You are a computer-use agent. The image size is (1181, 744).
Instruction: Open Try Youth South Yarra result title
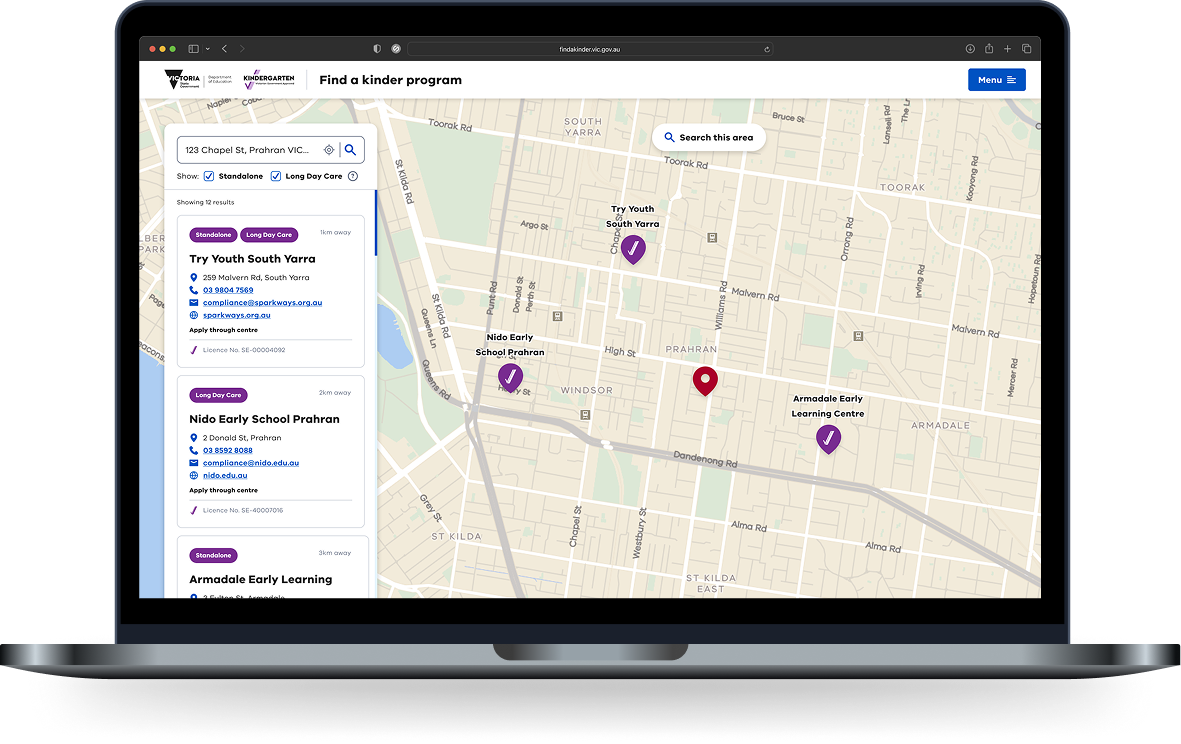pos(252,259)
